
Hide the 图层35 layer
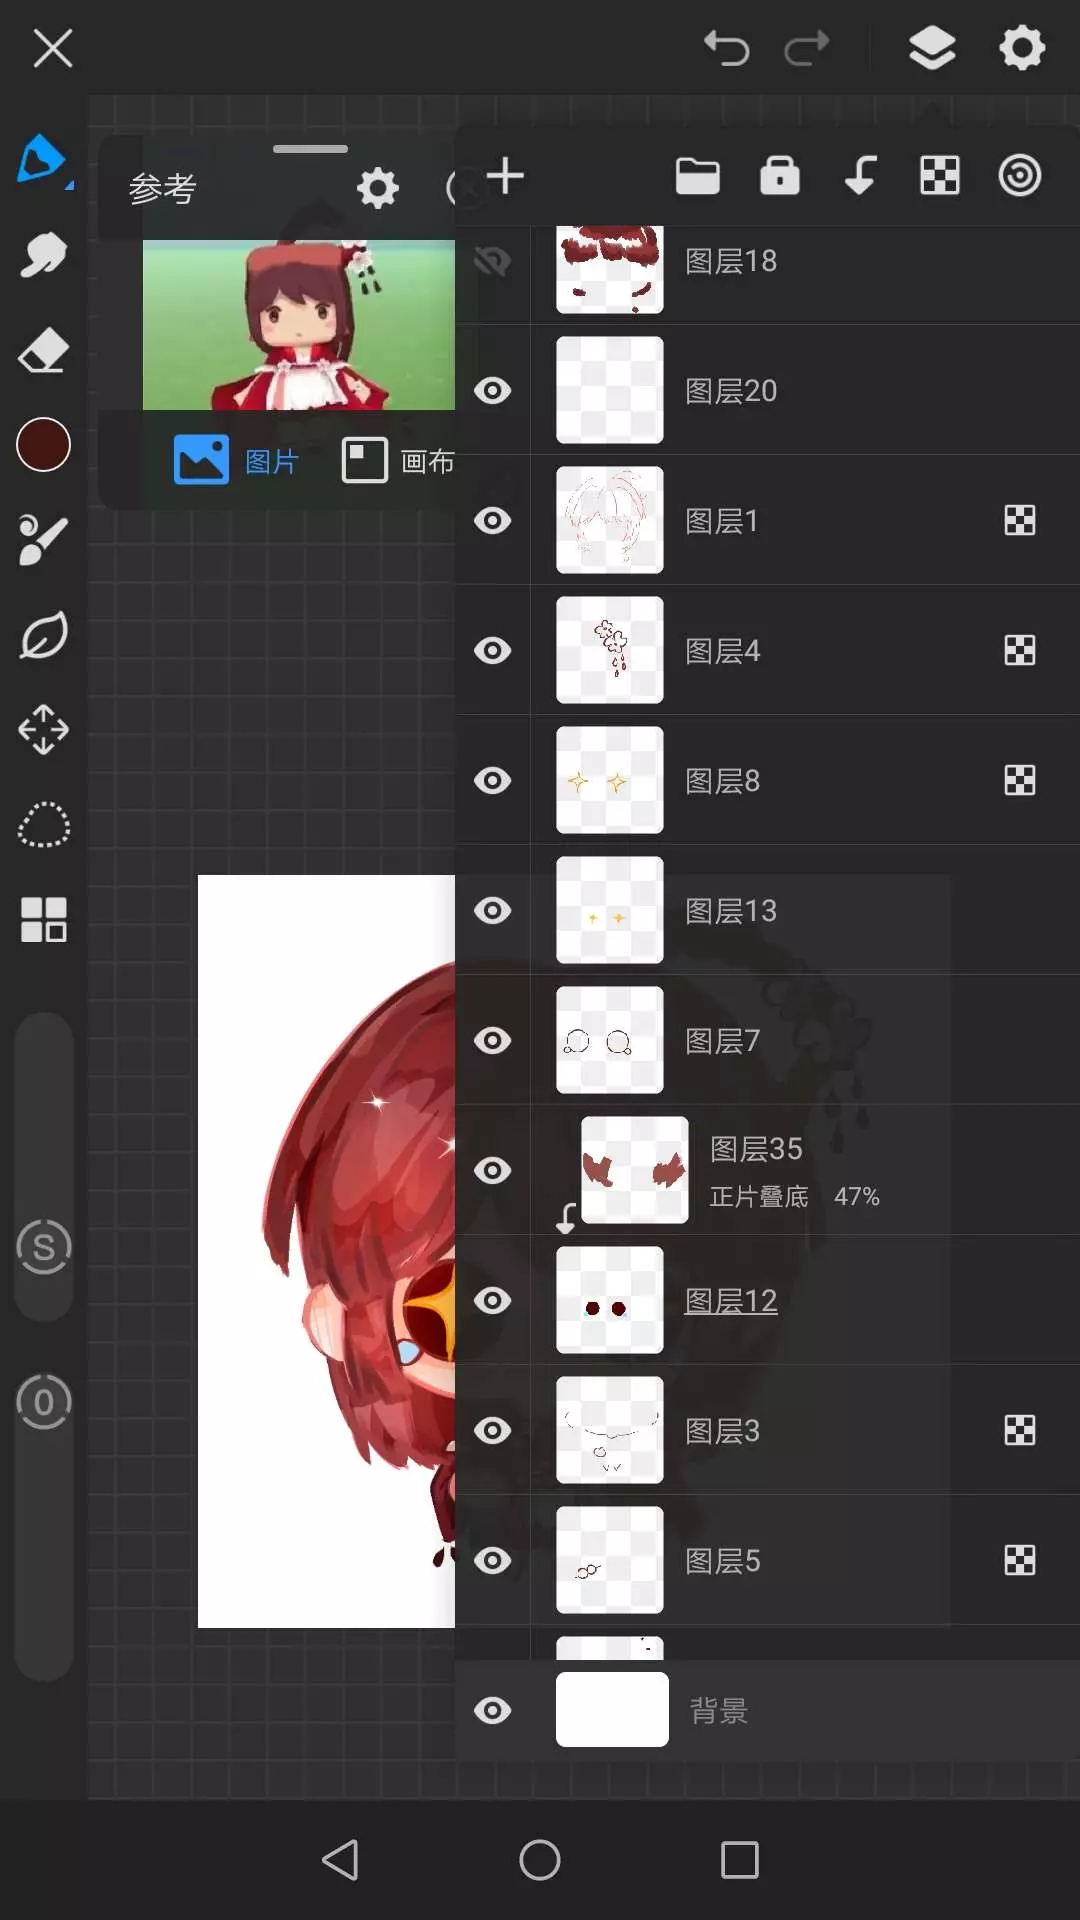(x=492, y=1170)
